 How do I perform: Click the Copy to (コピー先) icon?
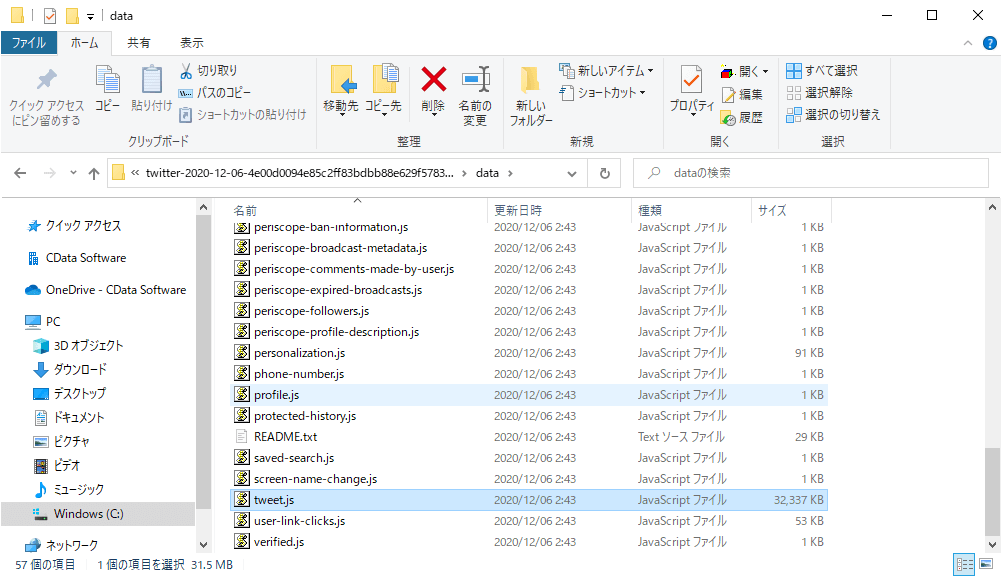(385, 80)
